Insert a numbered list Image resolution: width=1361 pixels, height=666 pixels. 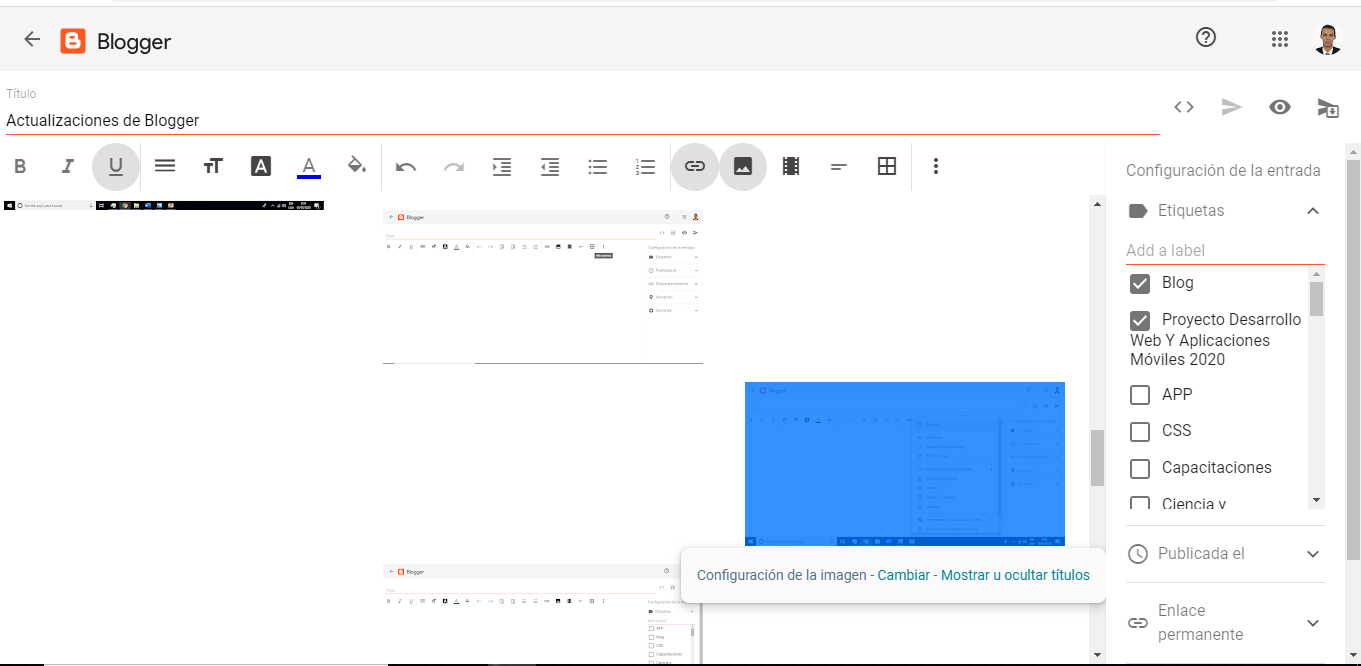click(646, 167)
